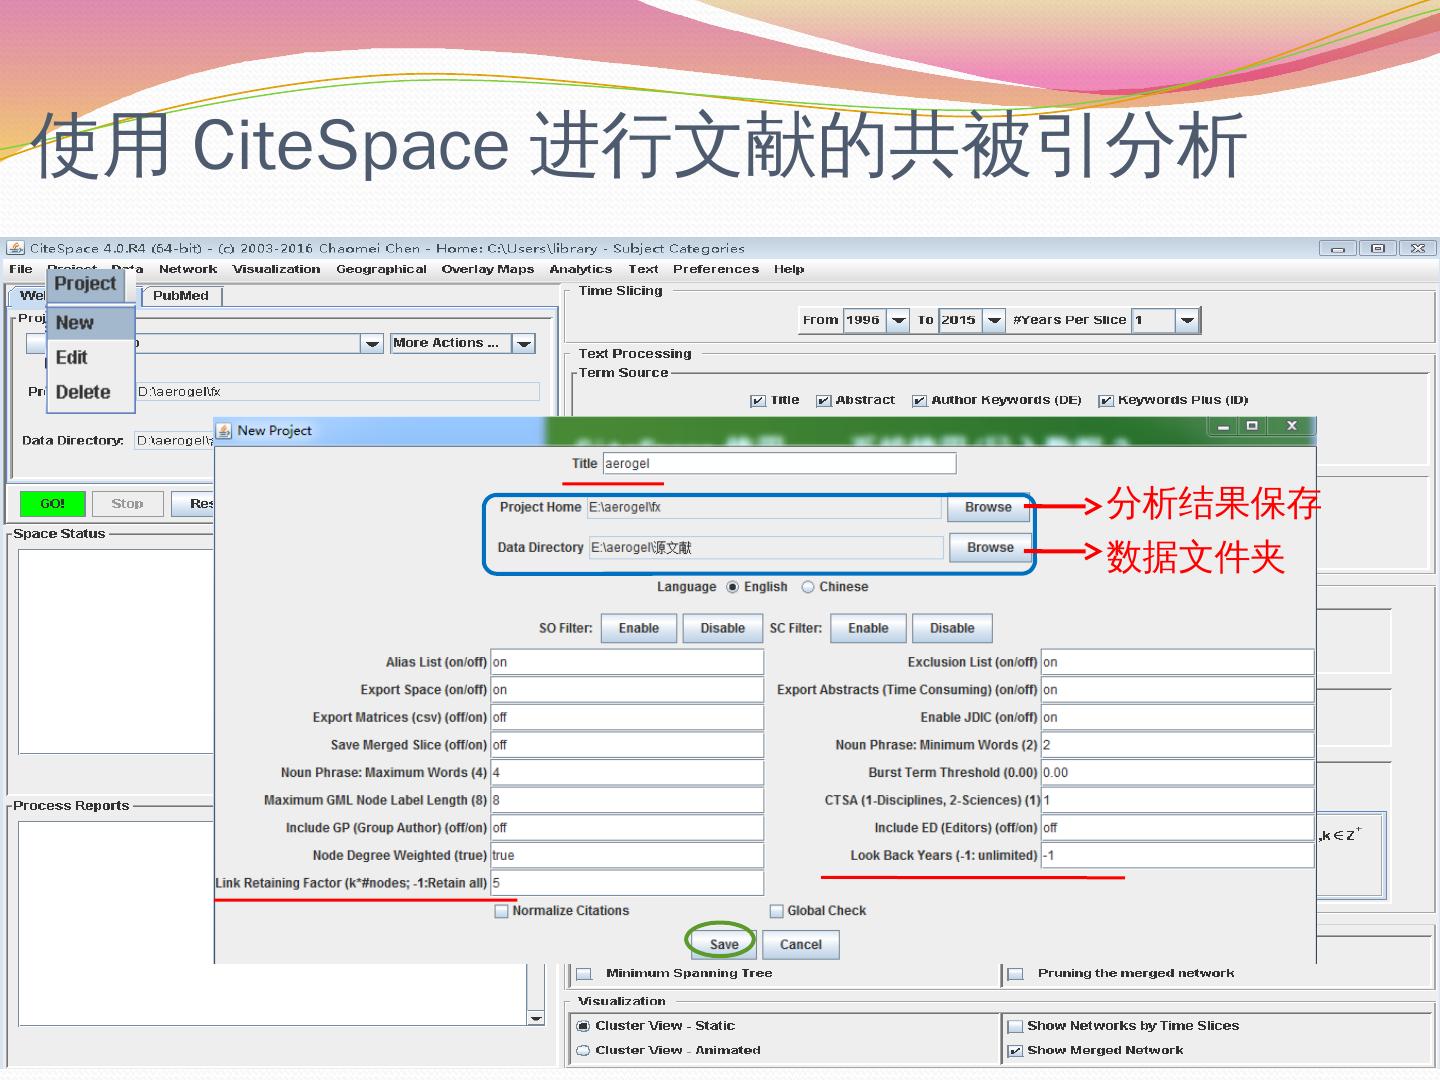Click the green GO! button
The image size is (1440, 1080).
coord(53,504)
